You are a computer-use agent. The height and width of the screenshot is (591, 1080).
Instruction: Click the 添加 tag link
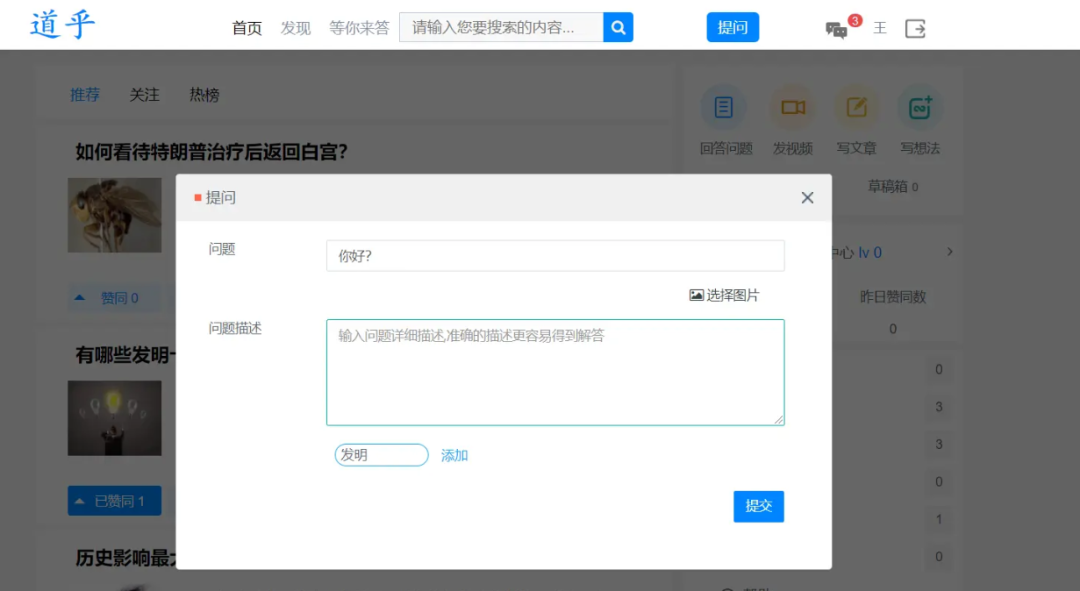[x=454, y=455]
